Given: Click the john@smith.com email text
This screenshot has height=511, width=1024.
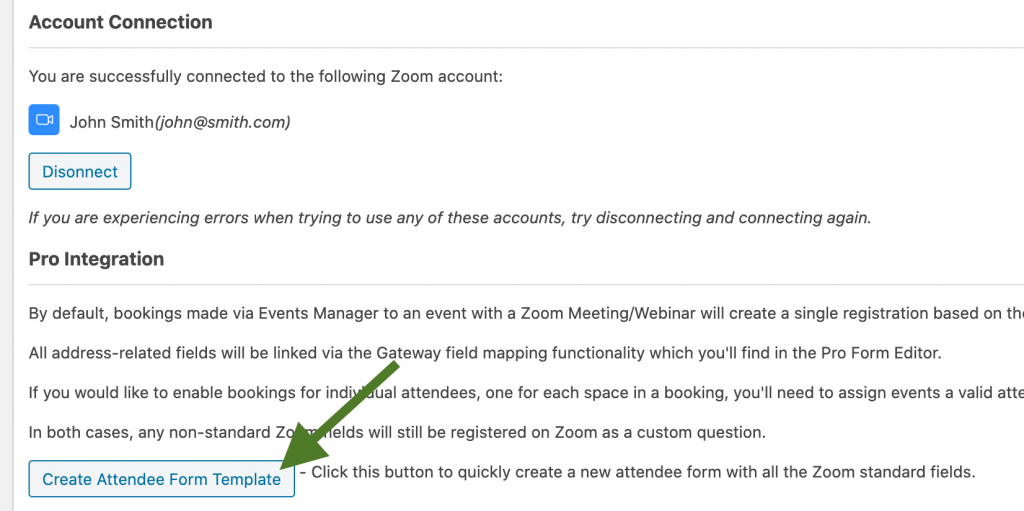Looking at the screenshot, I should pos(221,122).
